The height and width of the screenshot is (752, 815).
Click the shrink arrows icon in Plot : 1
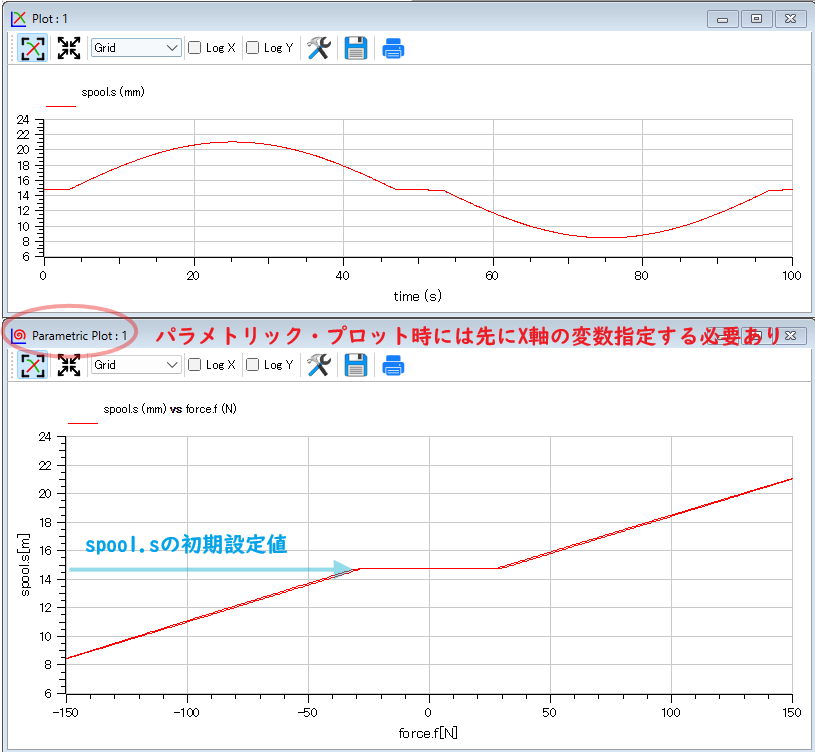69,48
